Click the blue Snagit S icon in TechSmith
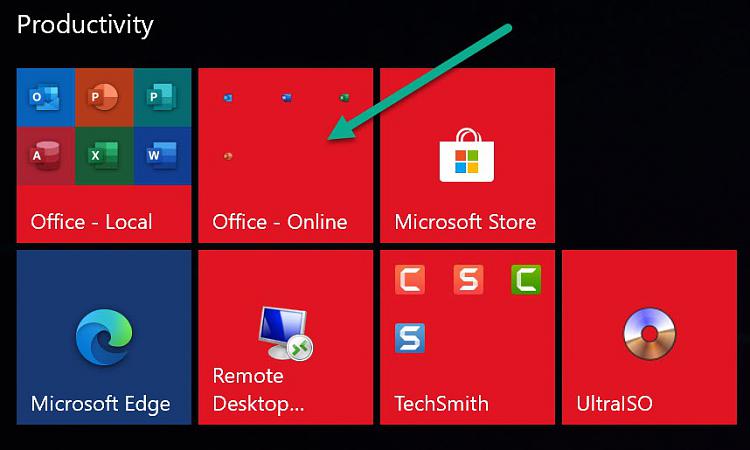Screen dimensions: 750x450 pos(410,338)
